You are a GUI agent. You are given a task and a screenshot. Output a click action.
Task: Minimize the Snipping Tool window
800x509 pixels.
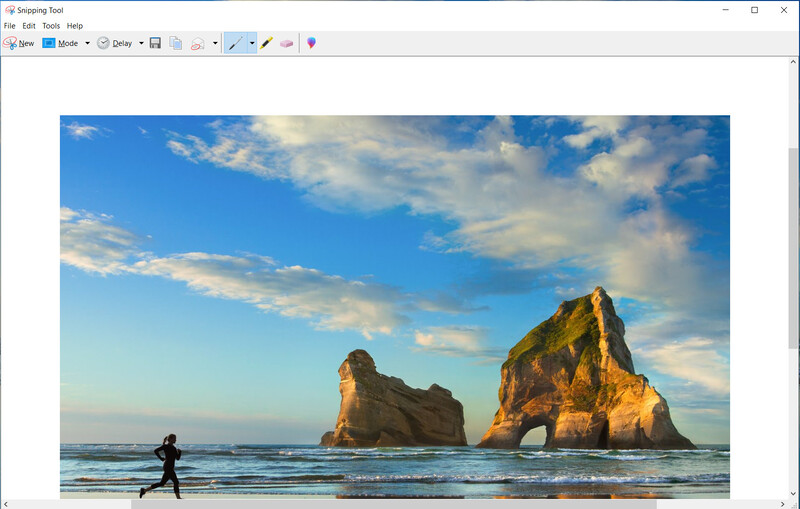(x=726, y=10)
